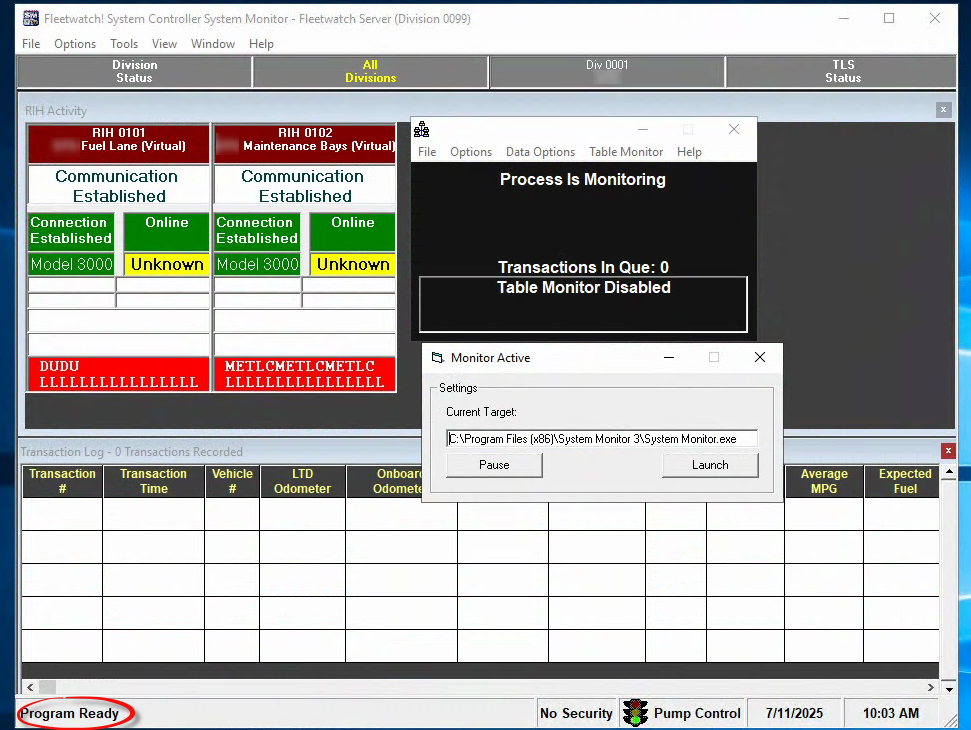Click the horizontal scrollbar thumb
Screen dimensions: 971x730
tap(48, 687)
